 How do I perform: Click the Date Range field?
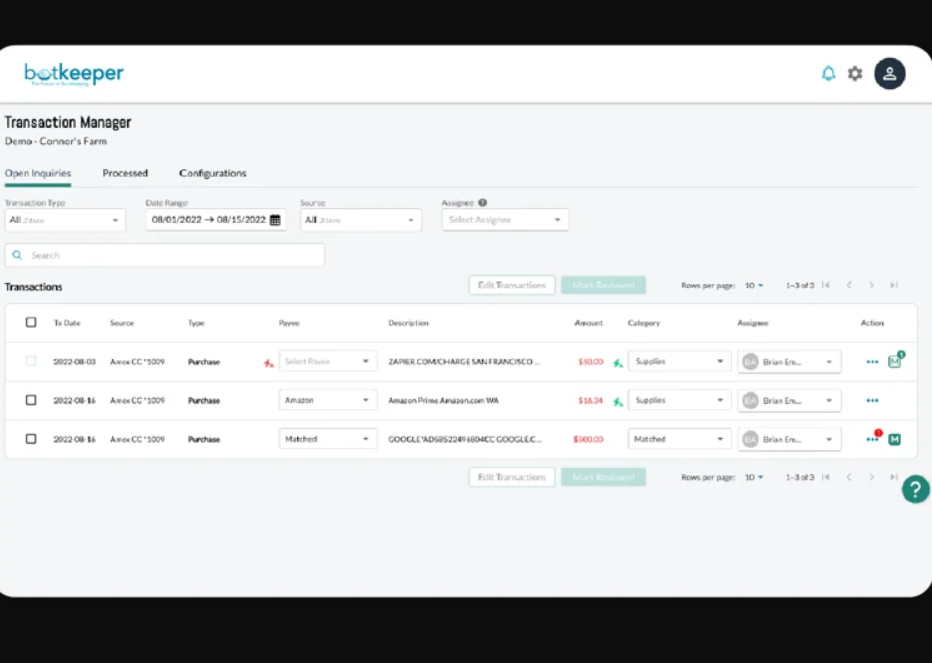pos(216,220)
